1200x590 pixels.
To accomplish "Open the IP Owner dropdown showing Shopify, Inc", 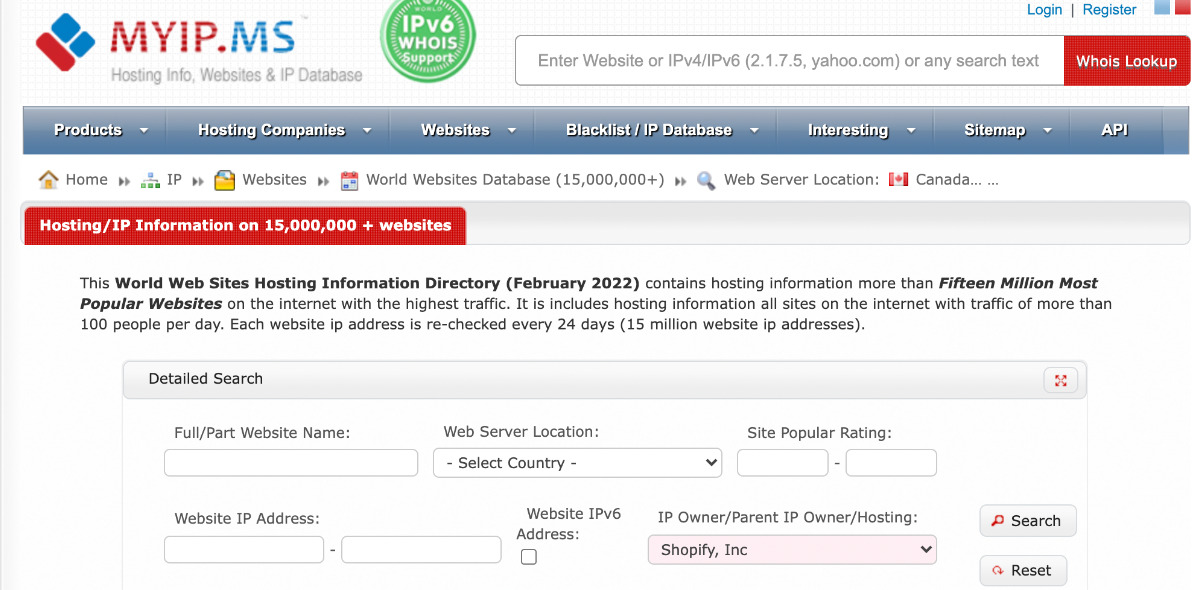I will (x=792, y=550).
